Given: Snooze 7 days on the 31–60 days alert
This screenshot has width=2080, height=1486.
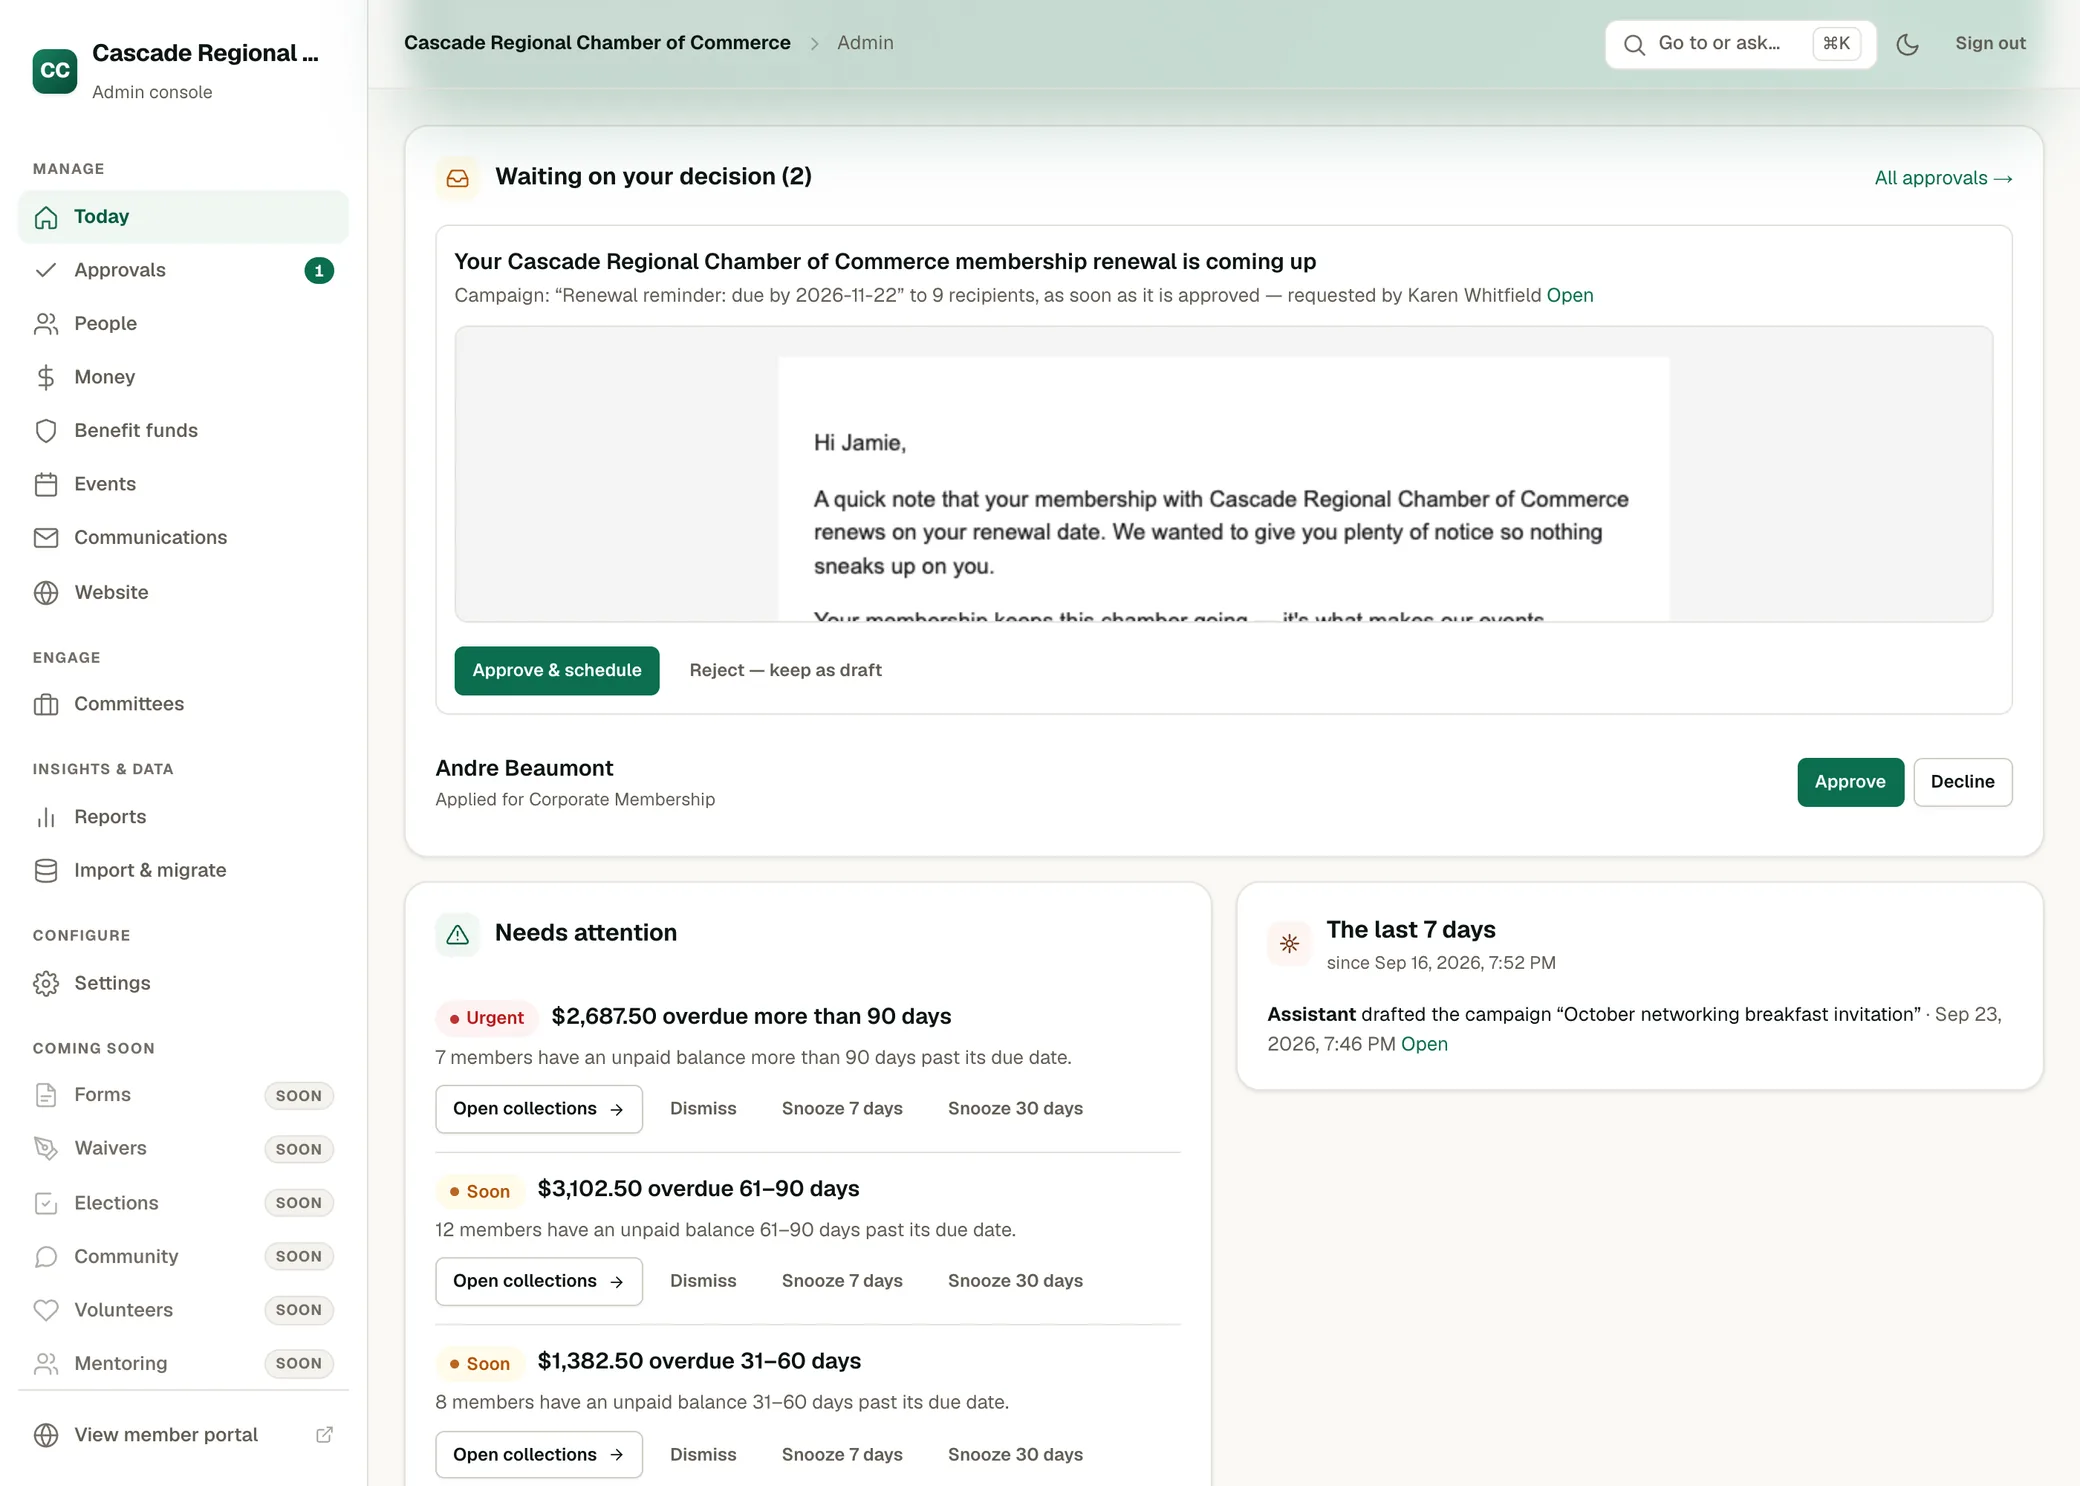Looking at the screenshot, I should 842,1455.
